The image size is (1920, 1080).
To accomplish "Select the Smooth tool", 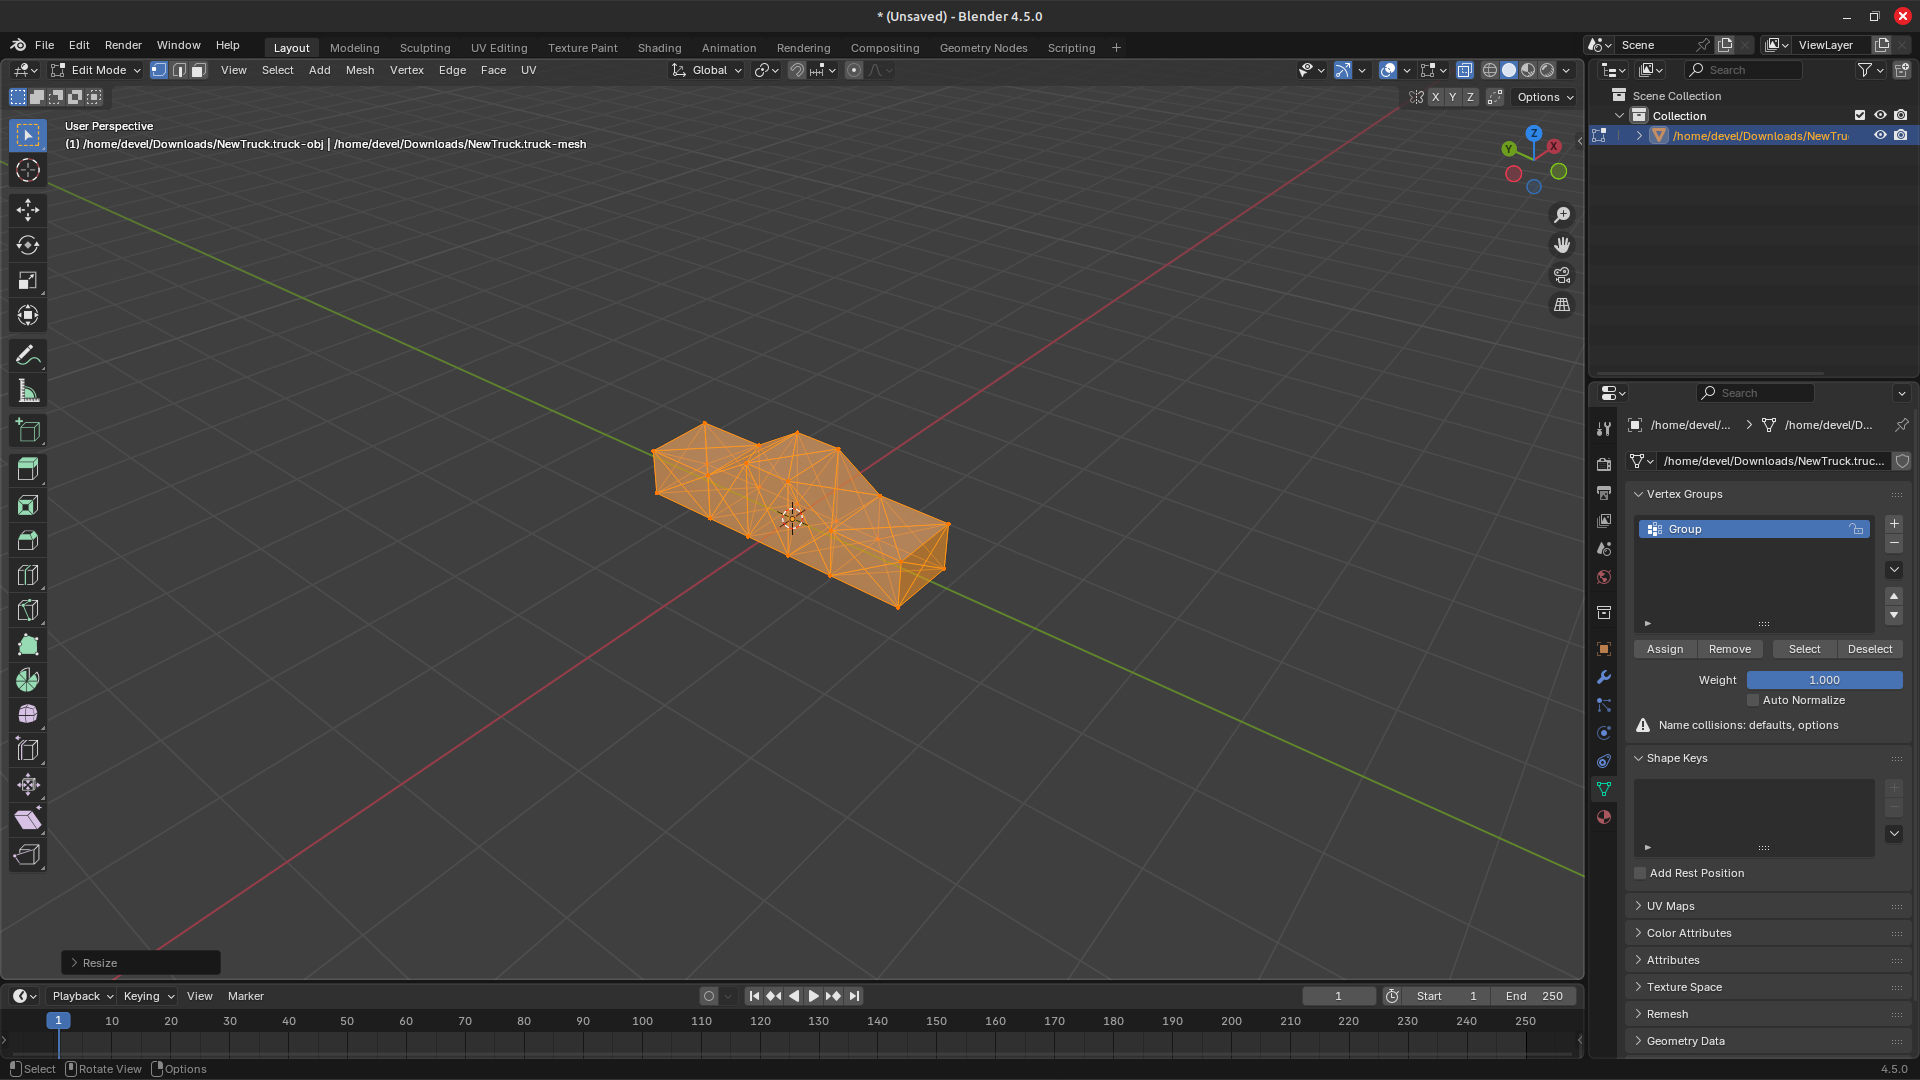I will click(x=28, y=714).
